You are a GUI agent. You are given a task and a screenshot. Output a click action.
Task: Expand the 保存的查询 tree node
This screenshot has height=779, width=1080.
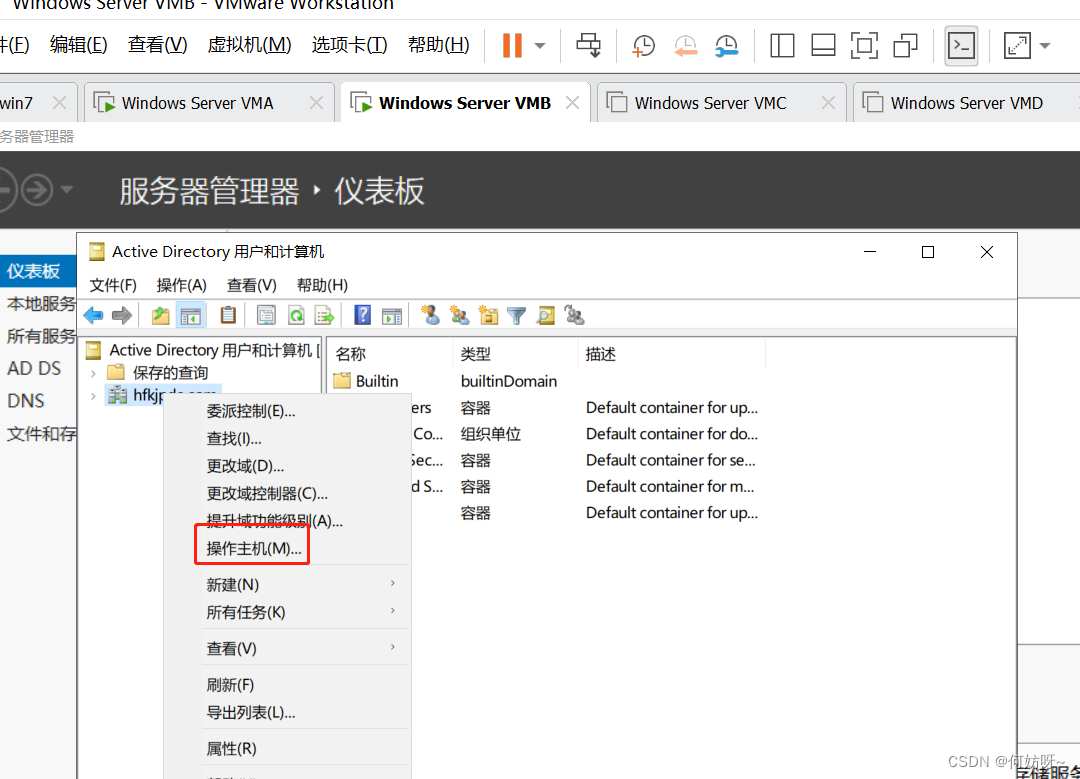pos(94,373)
